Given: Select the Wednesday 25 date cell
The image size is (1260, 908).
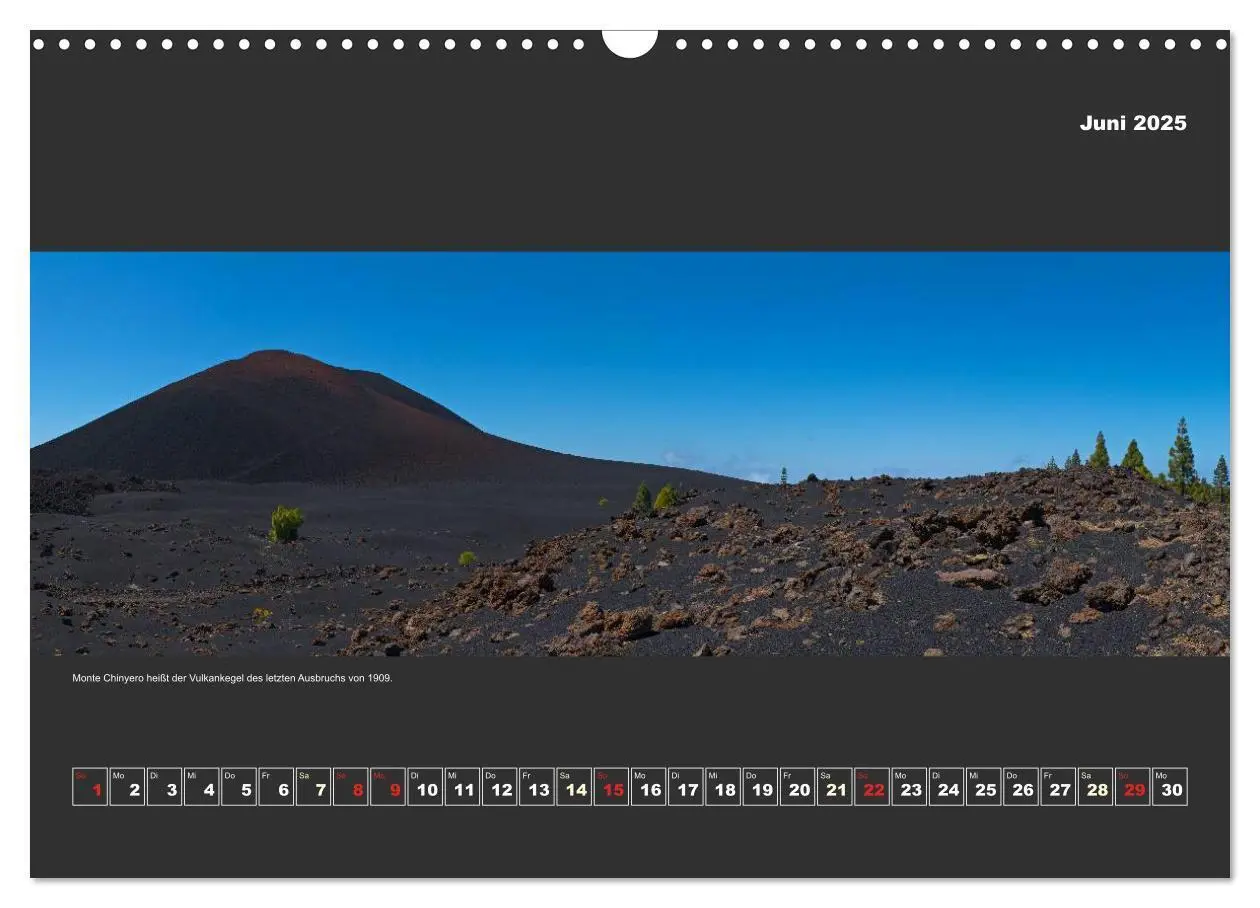Looking at the screenshot, I should point(984,786).
